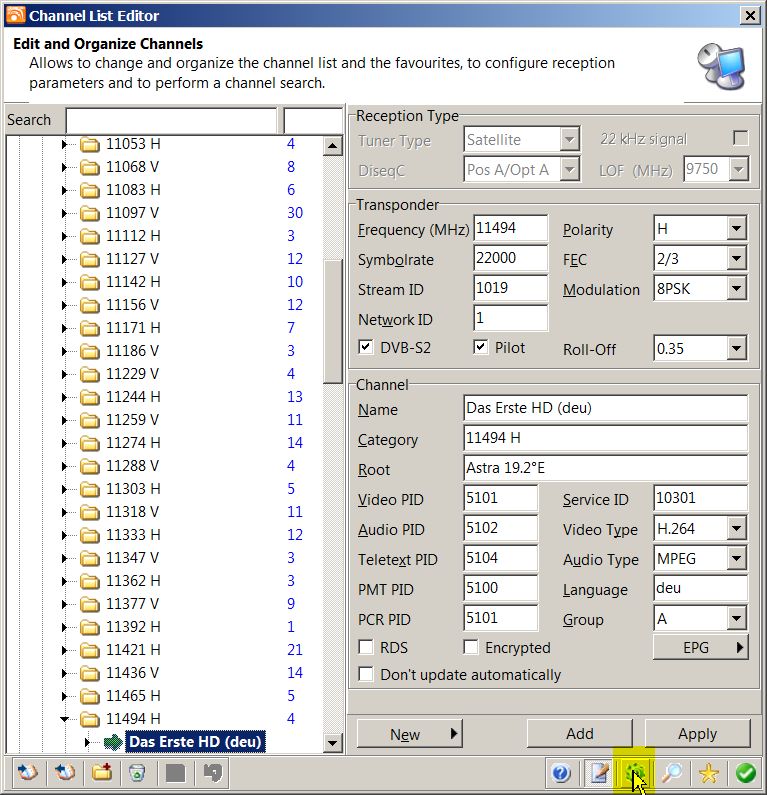Open the Polarity dropdown
Image resolution: width=767 pixels, height=795 pixels.
point(736,229)
